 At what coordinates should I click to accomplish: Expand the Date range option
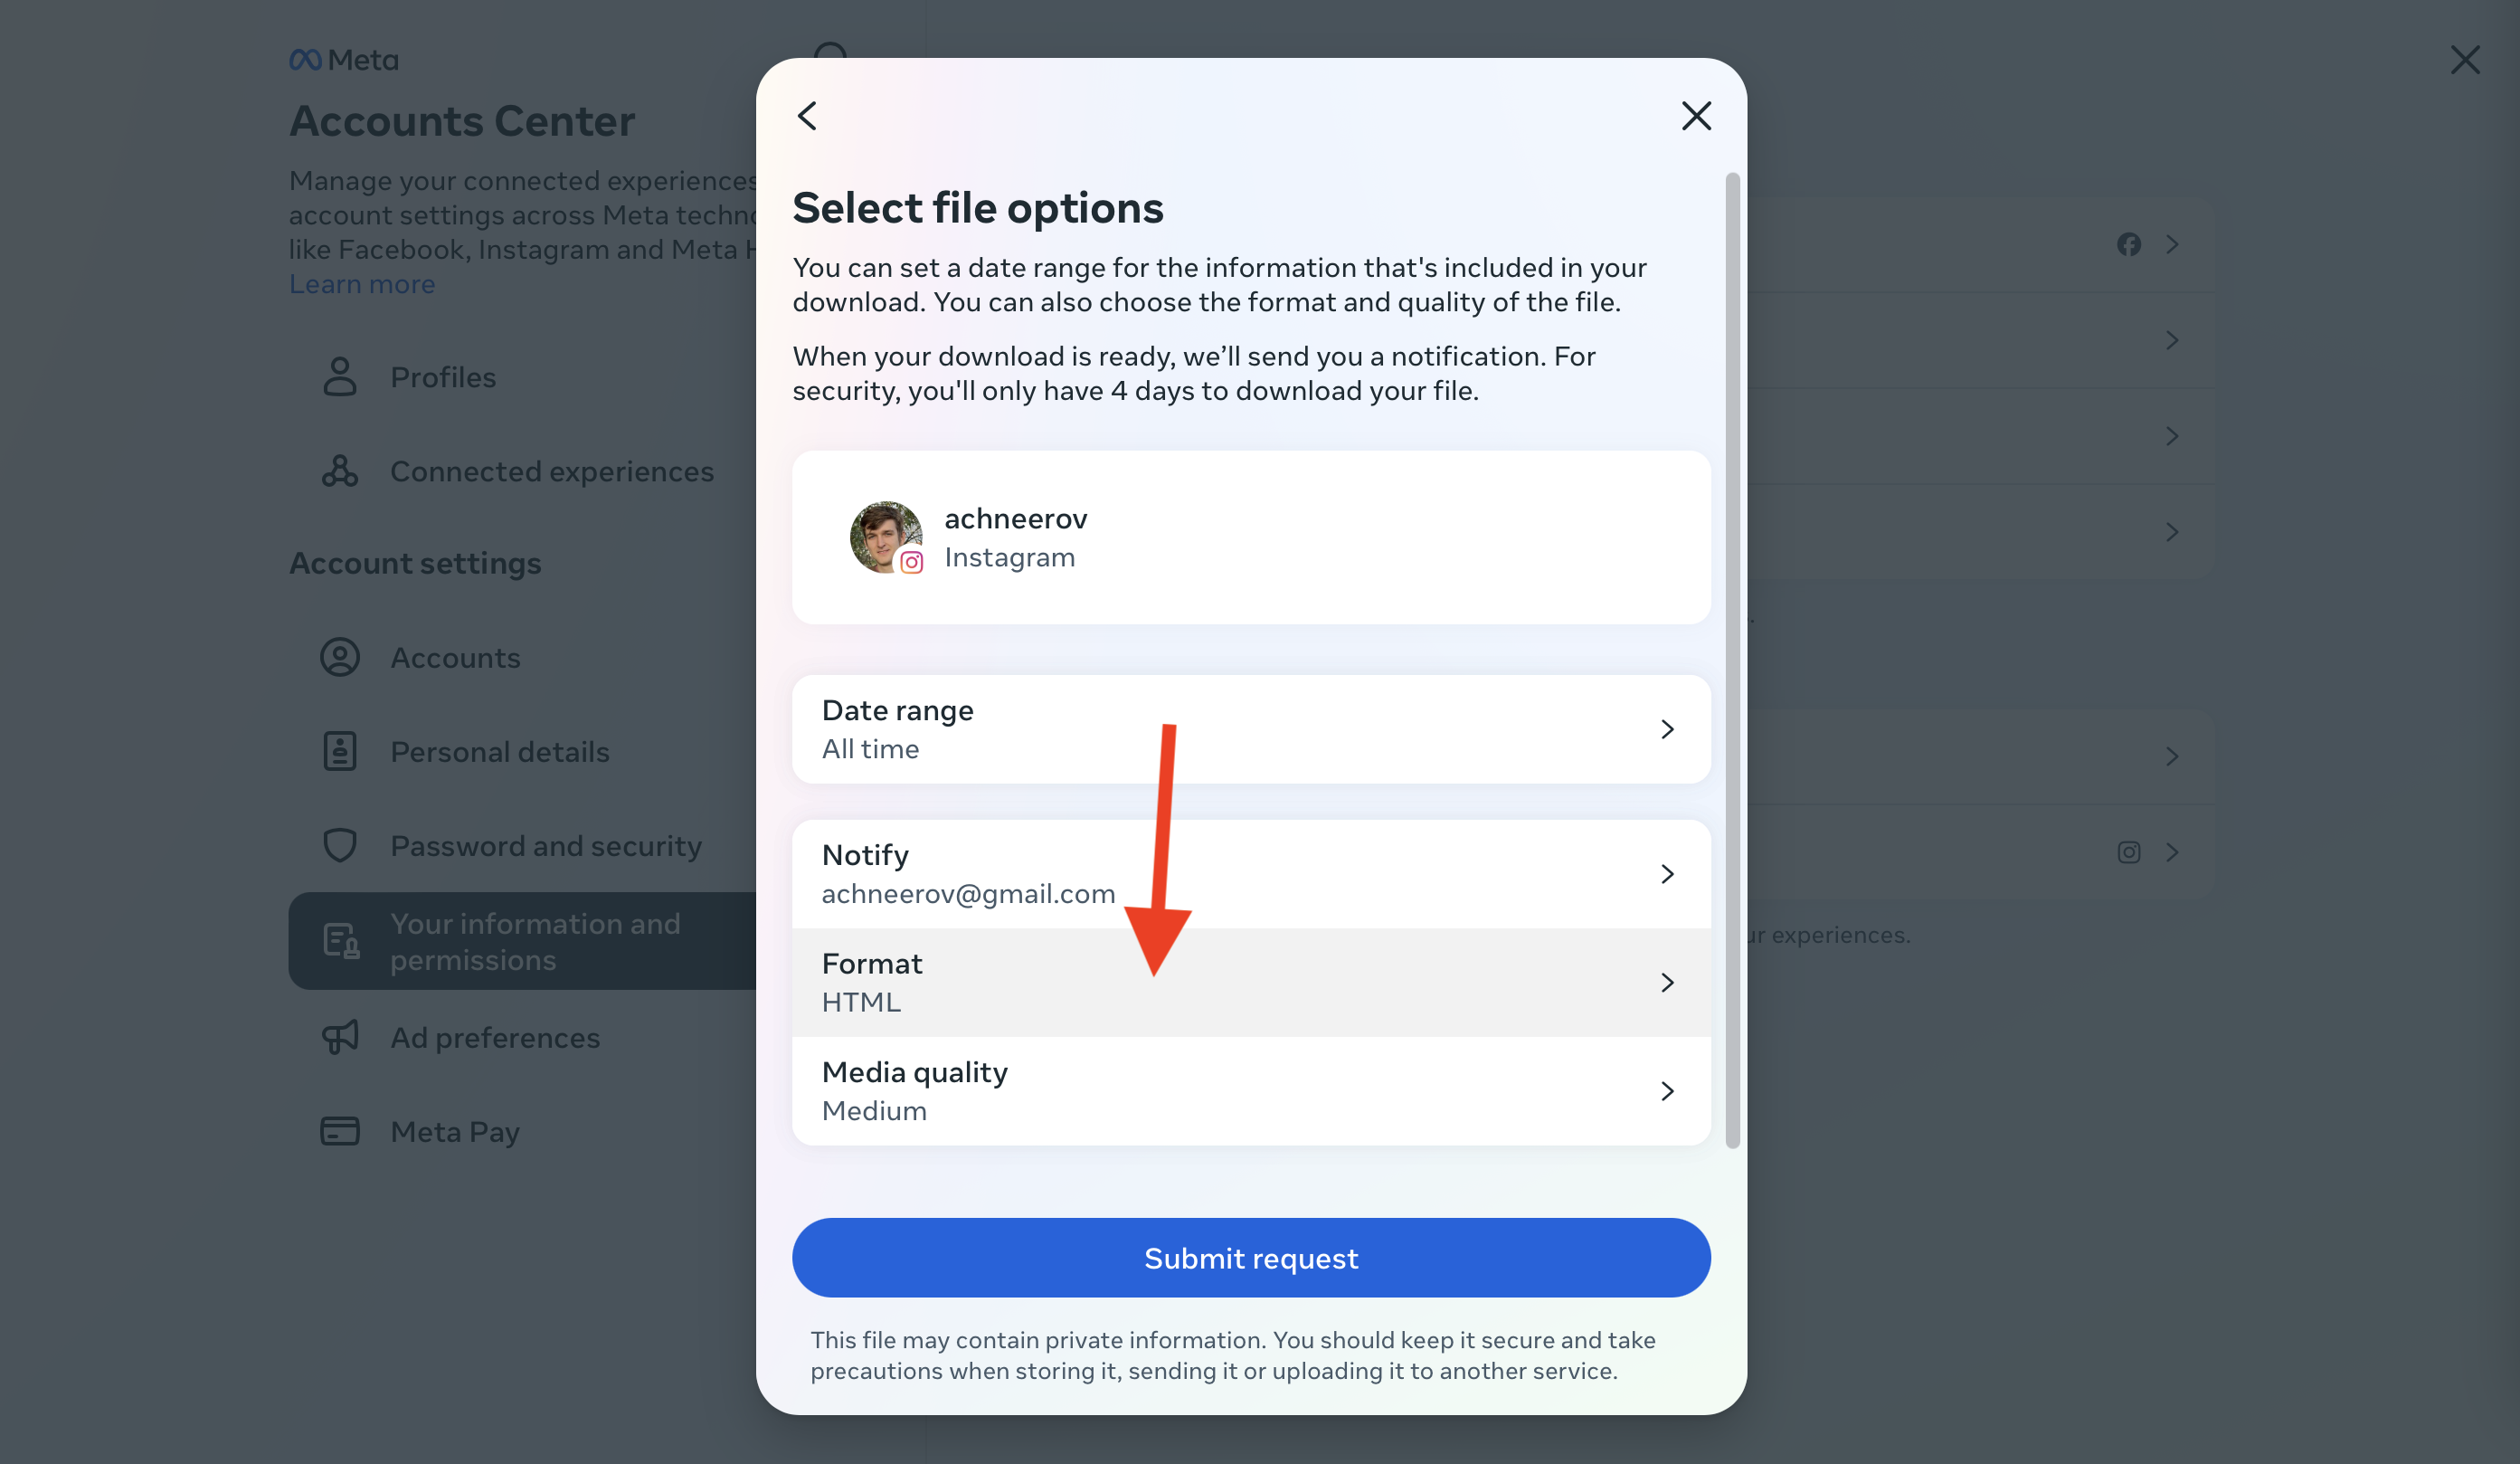point(1250,729)
